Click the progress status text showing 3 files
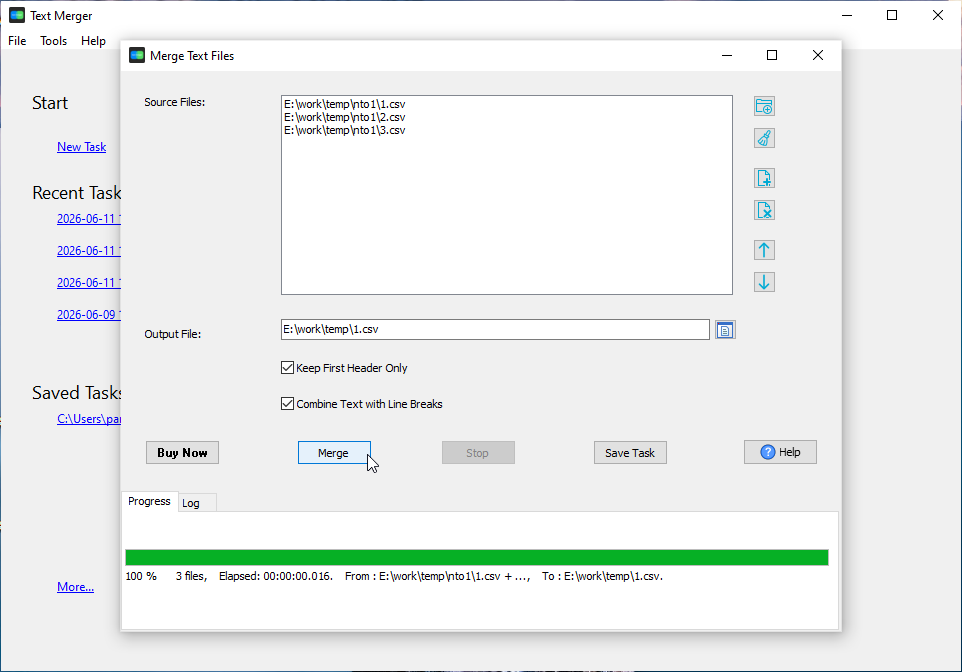Image resolution: width=962 pixels, height=672 pixels. coord(394,576)
